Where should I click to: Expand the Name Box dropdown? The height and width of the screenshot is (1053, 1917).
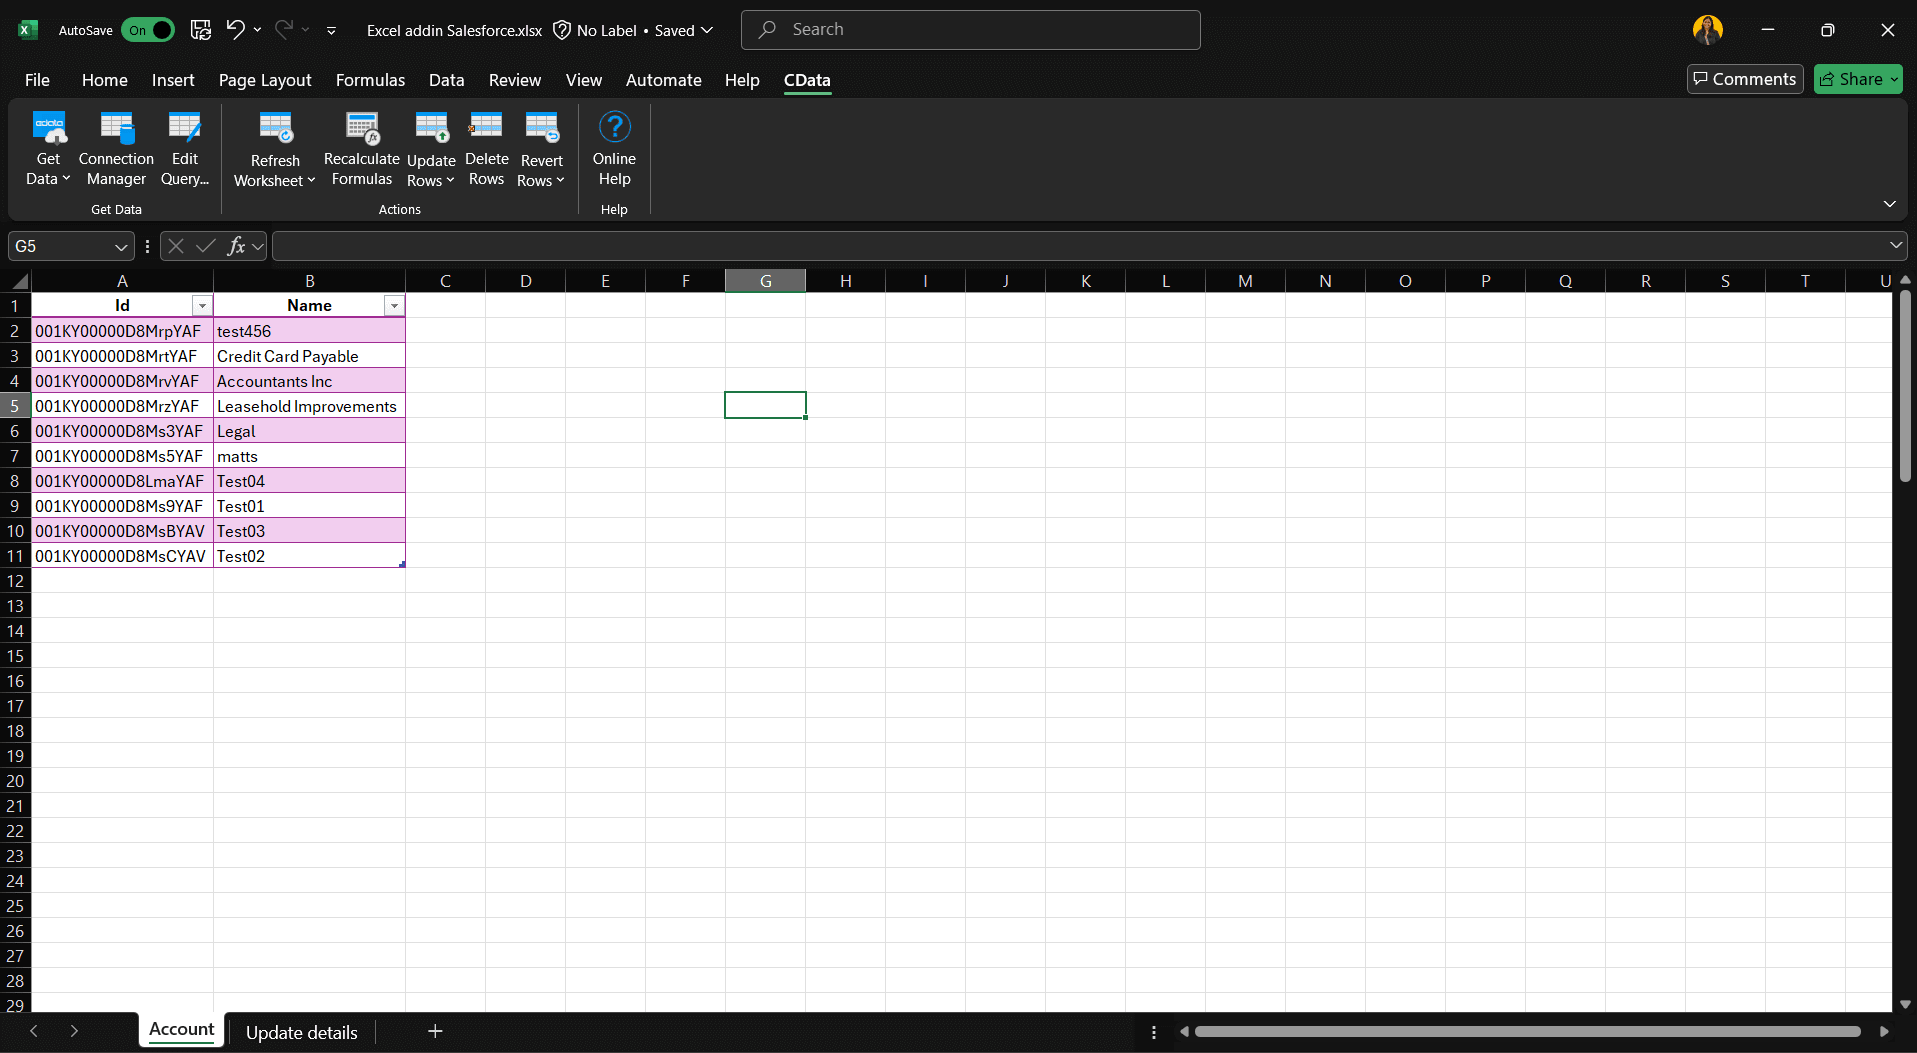pyautogui.click(x=121, y=247)
